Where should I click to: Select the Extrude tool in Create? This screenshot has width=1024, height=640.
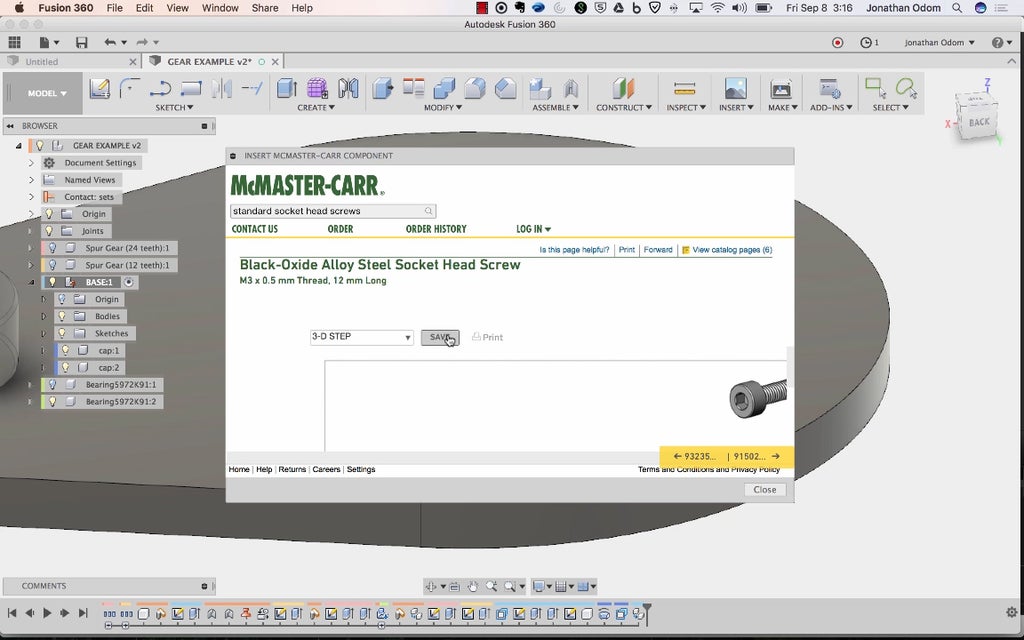(287, 88)
